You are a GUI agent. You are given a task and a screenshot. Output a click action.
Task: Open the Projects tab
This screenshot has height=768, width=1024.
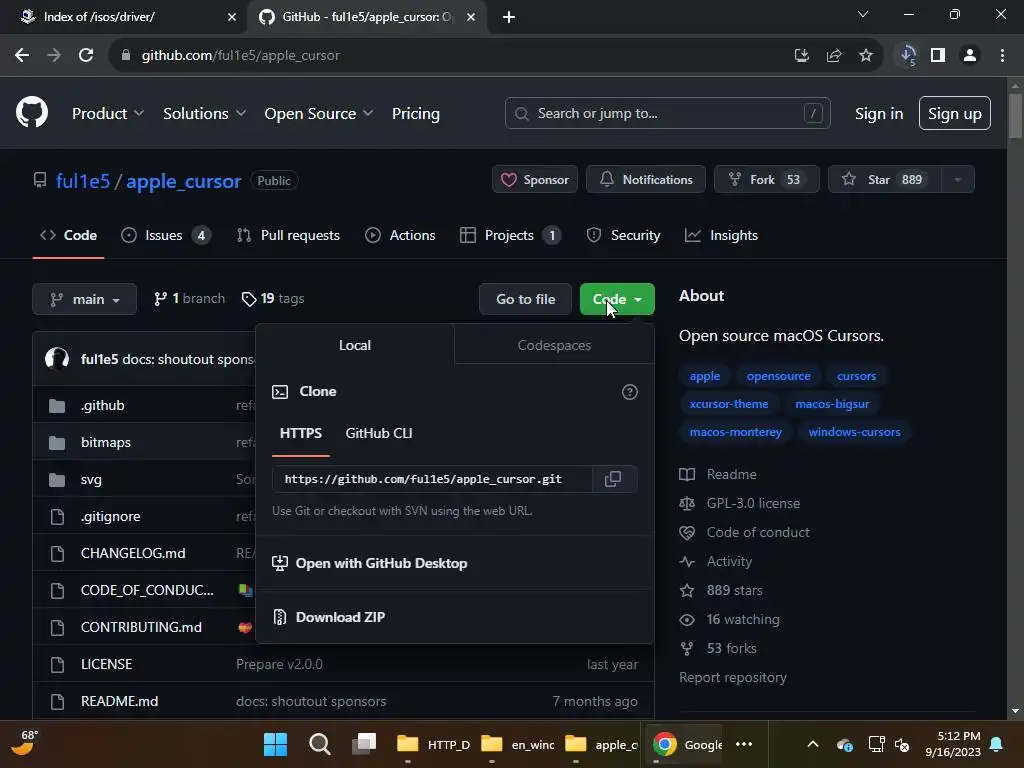pos(510,235)
